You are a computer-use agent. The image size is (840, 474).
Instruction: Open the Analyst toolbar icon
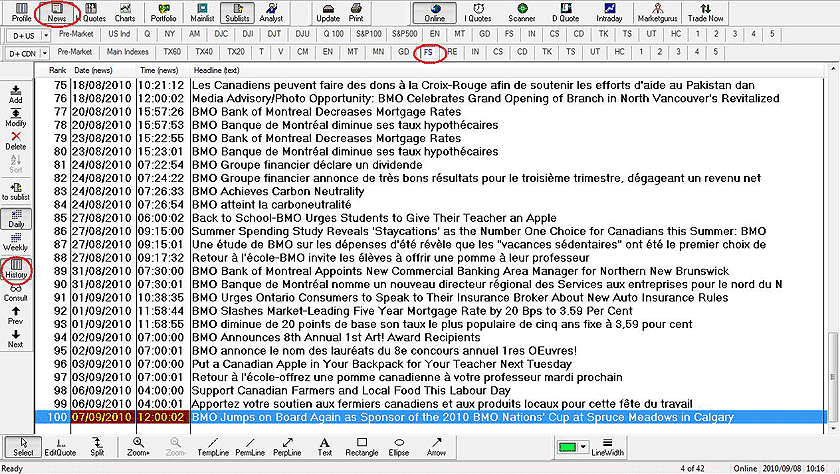coord(271,13)
